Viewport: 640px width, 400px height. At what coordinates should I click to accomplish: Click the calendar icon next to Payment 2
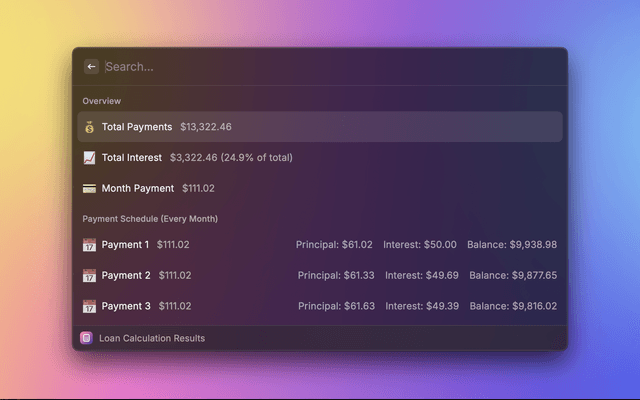[x=89, y=276]
